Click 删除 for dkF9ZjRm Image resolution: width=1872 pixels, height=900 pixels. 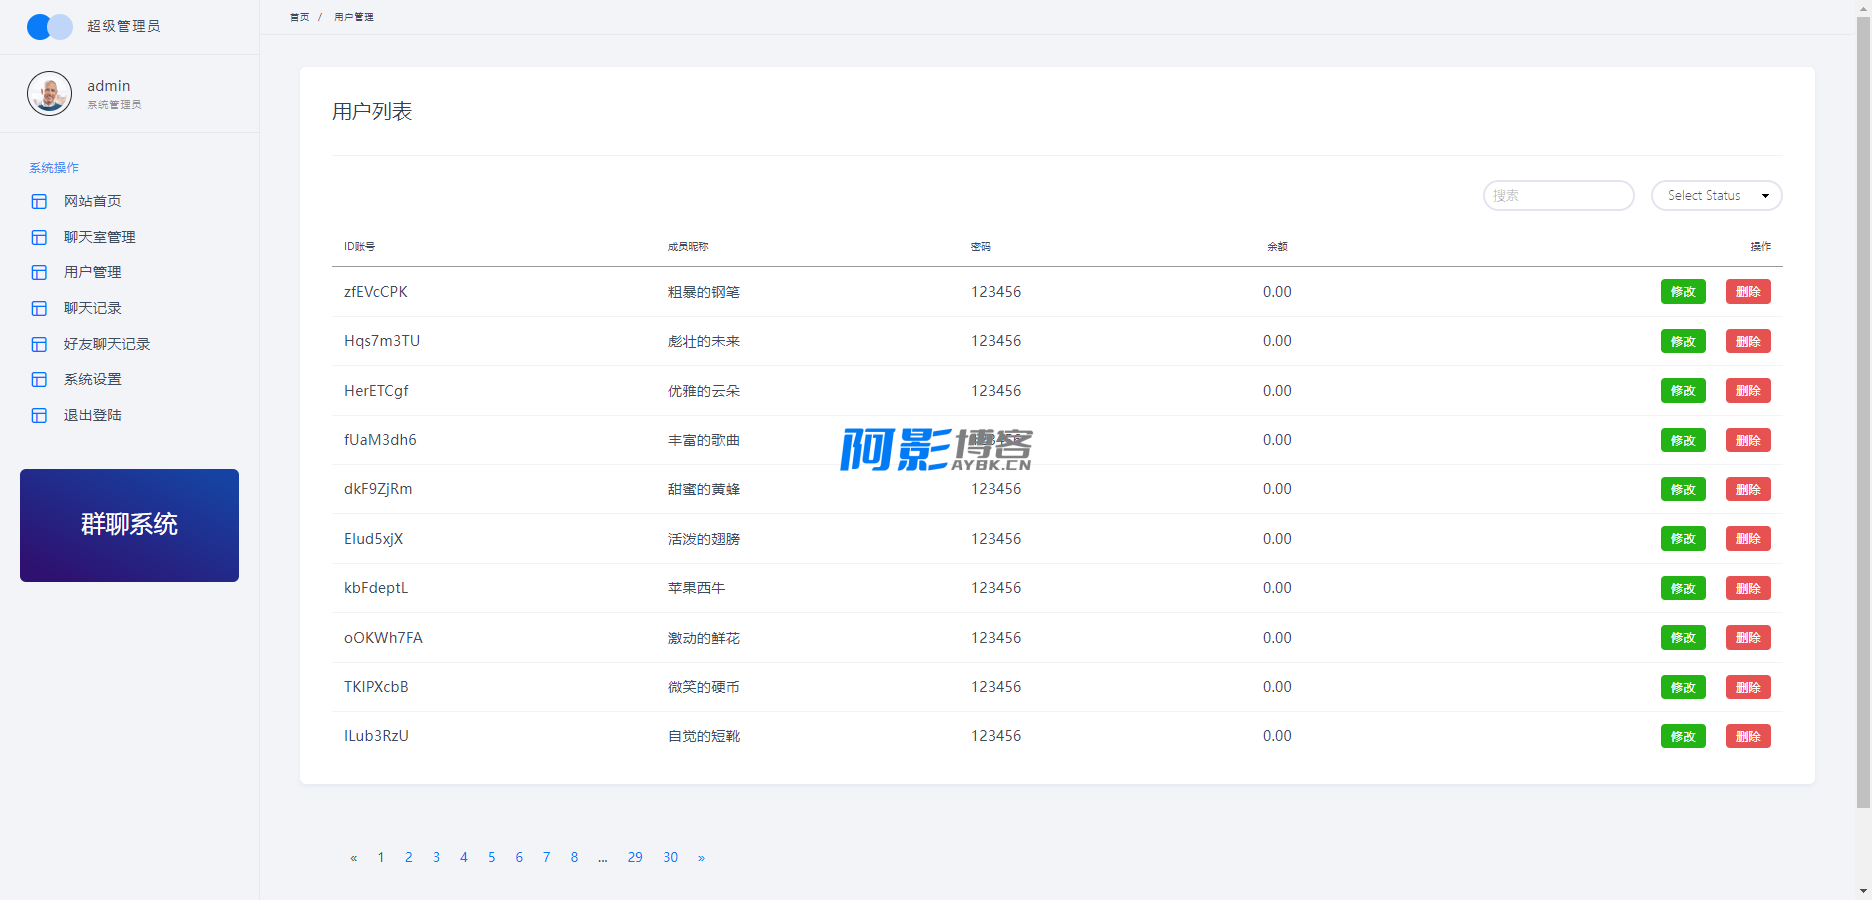tap(1748, 489)
